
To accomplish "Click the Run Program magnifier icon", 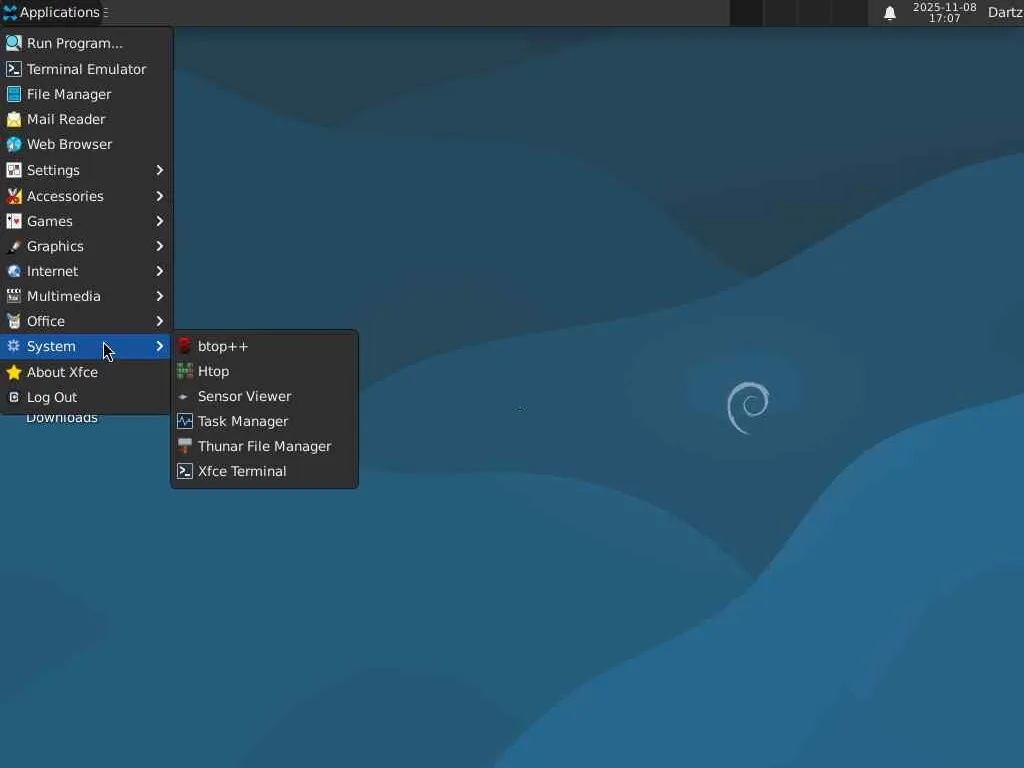I will (14, 43).
